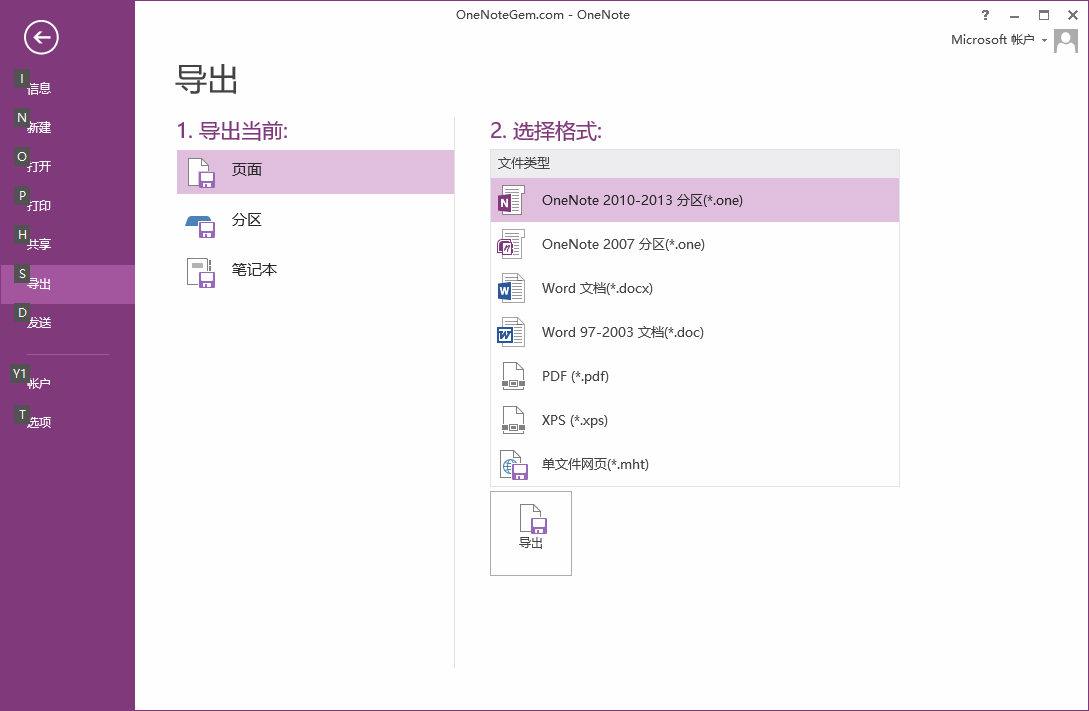Click the account profile avatar picture
Screen dimensions: 1089x711
click(x=1066, y=41)
